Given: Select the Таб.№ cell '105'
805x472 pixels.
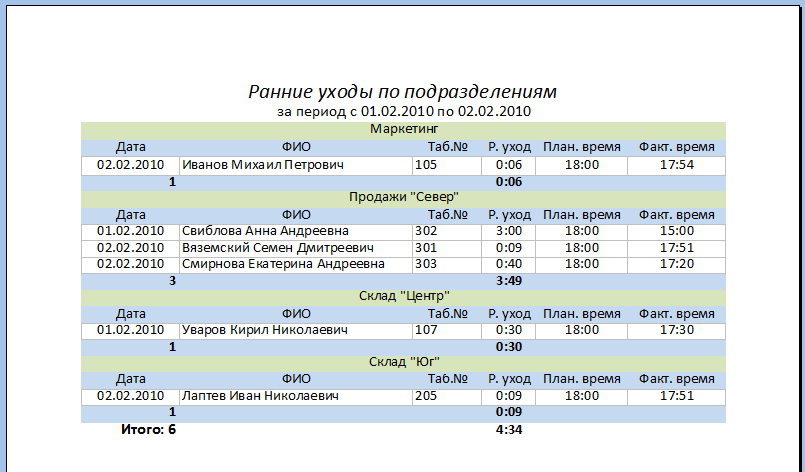Looking at the screenshot, I should tap(447, 165).
